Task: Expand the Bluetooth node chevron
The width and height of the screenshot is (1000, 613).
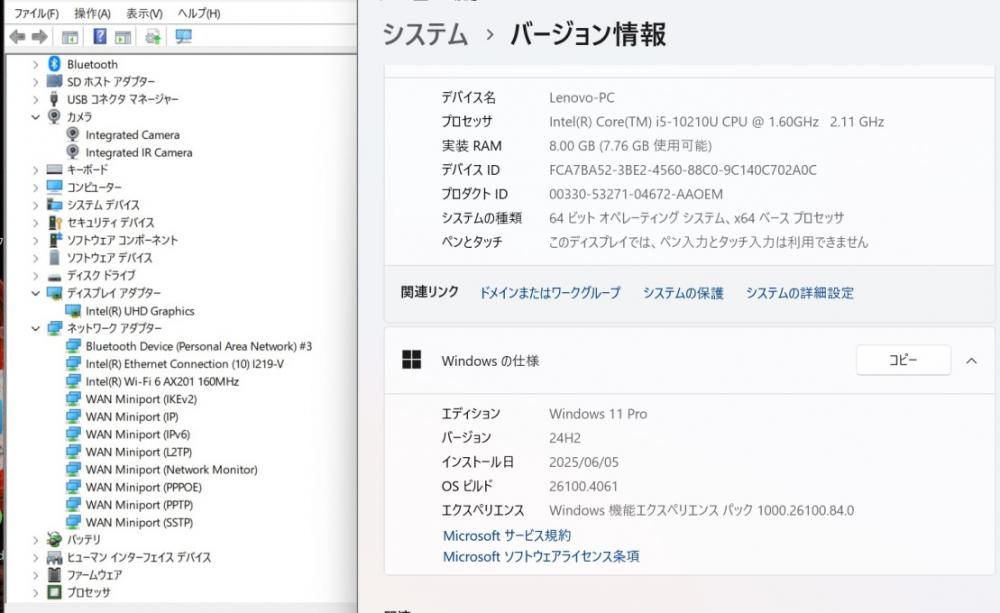Action: (x=35, y=64)
